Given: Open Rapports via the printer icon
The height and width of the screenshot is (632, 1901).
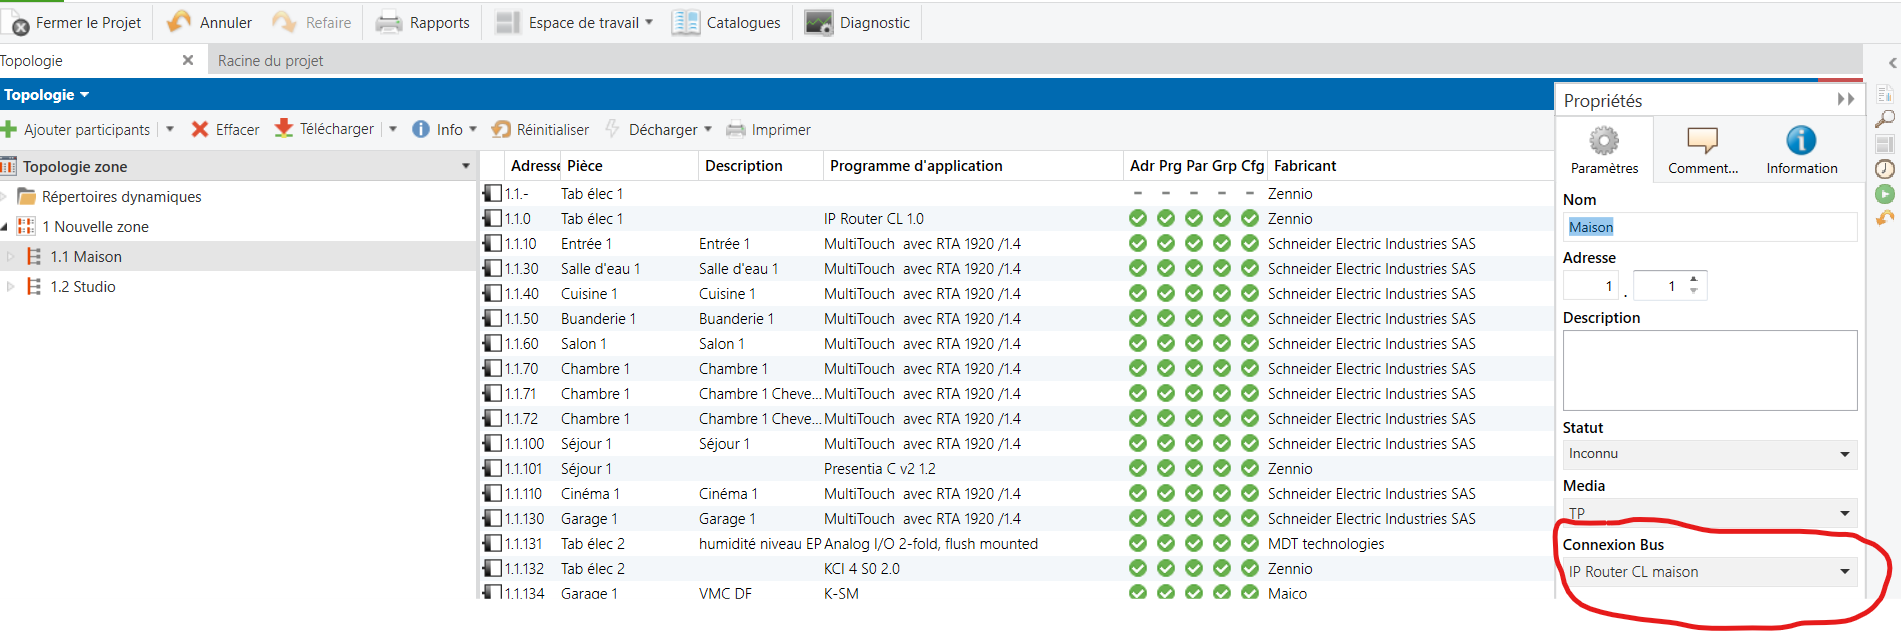Looking at the screenshot, I should 389,22.
